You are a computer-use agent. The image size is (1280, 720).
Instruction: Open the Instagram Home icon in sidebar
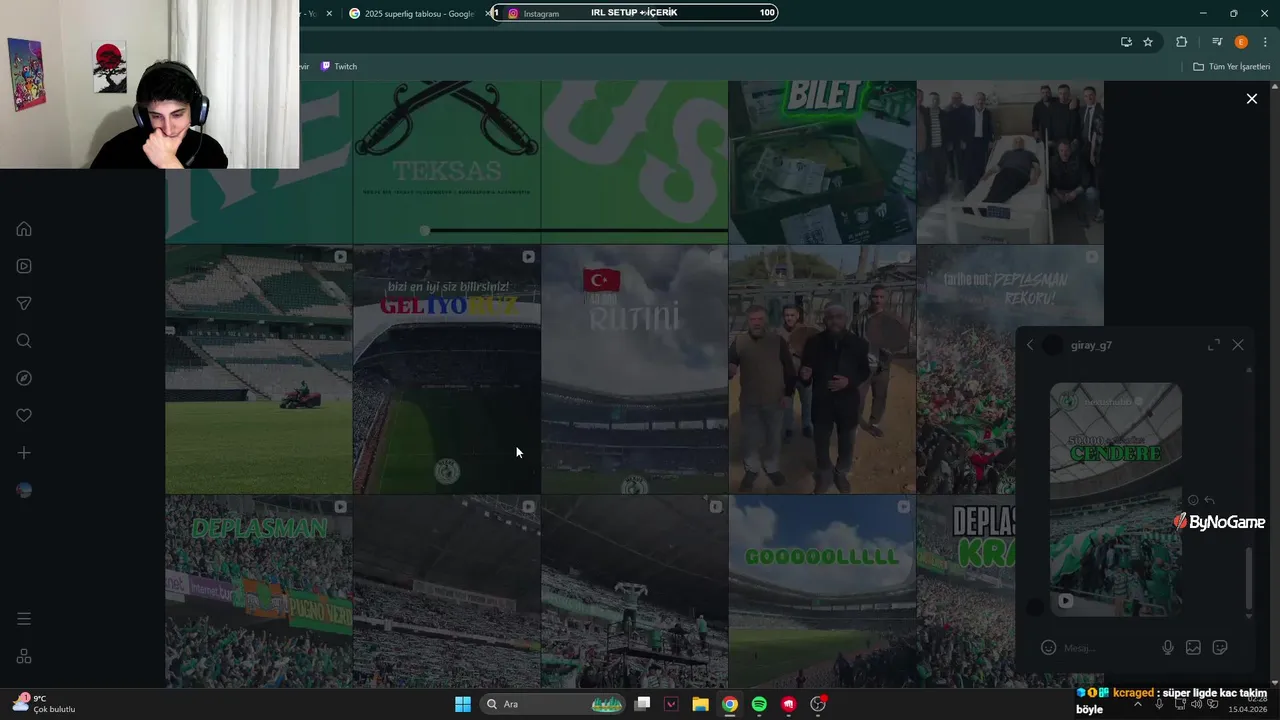coord(24,229)
